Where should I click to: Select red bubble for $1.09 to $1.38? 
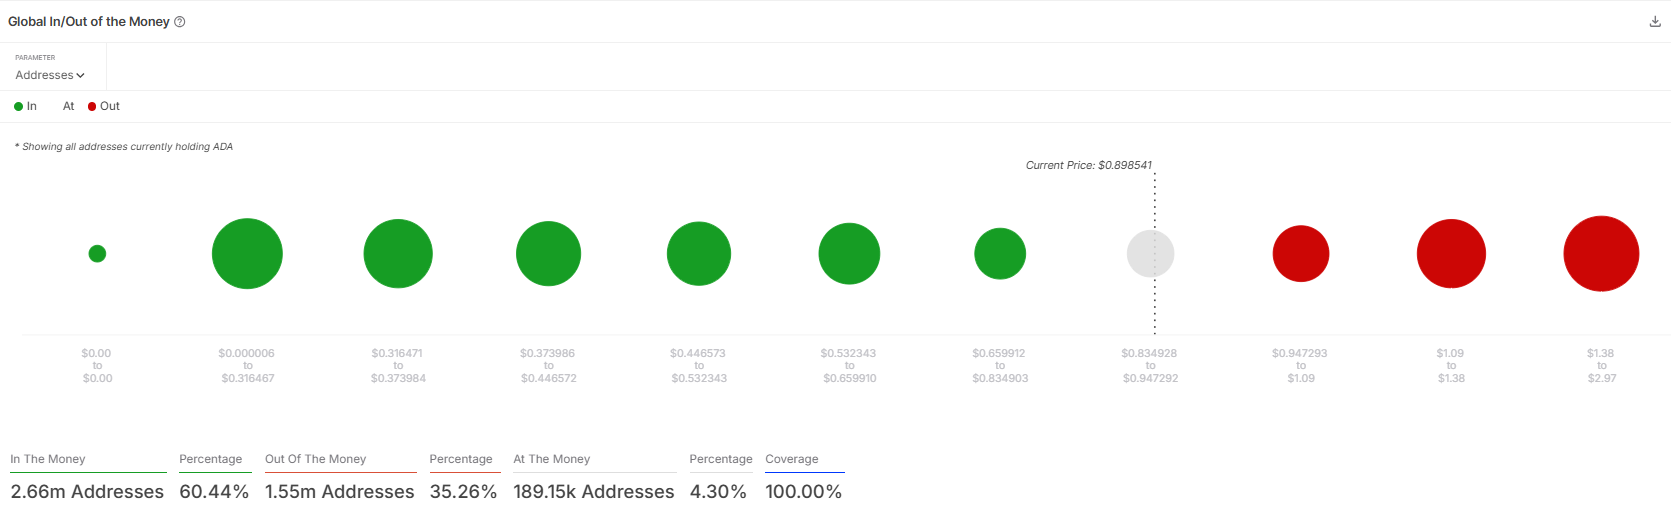(x=1451, y=254)
